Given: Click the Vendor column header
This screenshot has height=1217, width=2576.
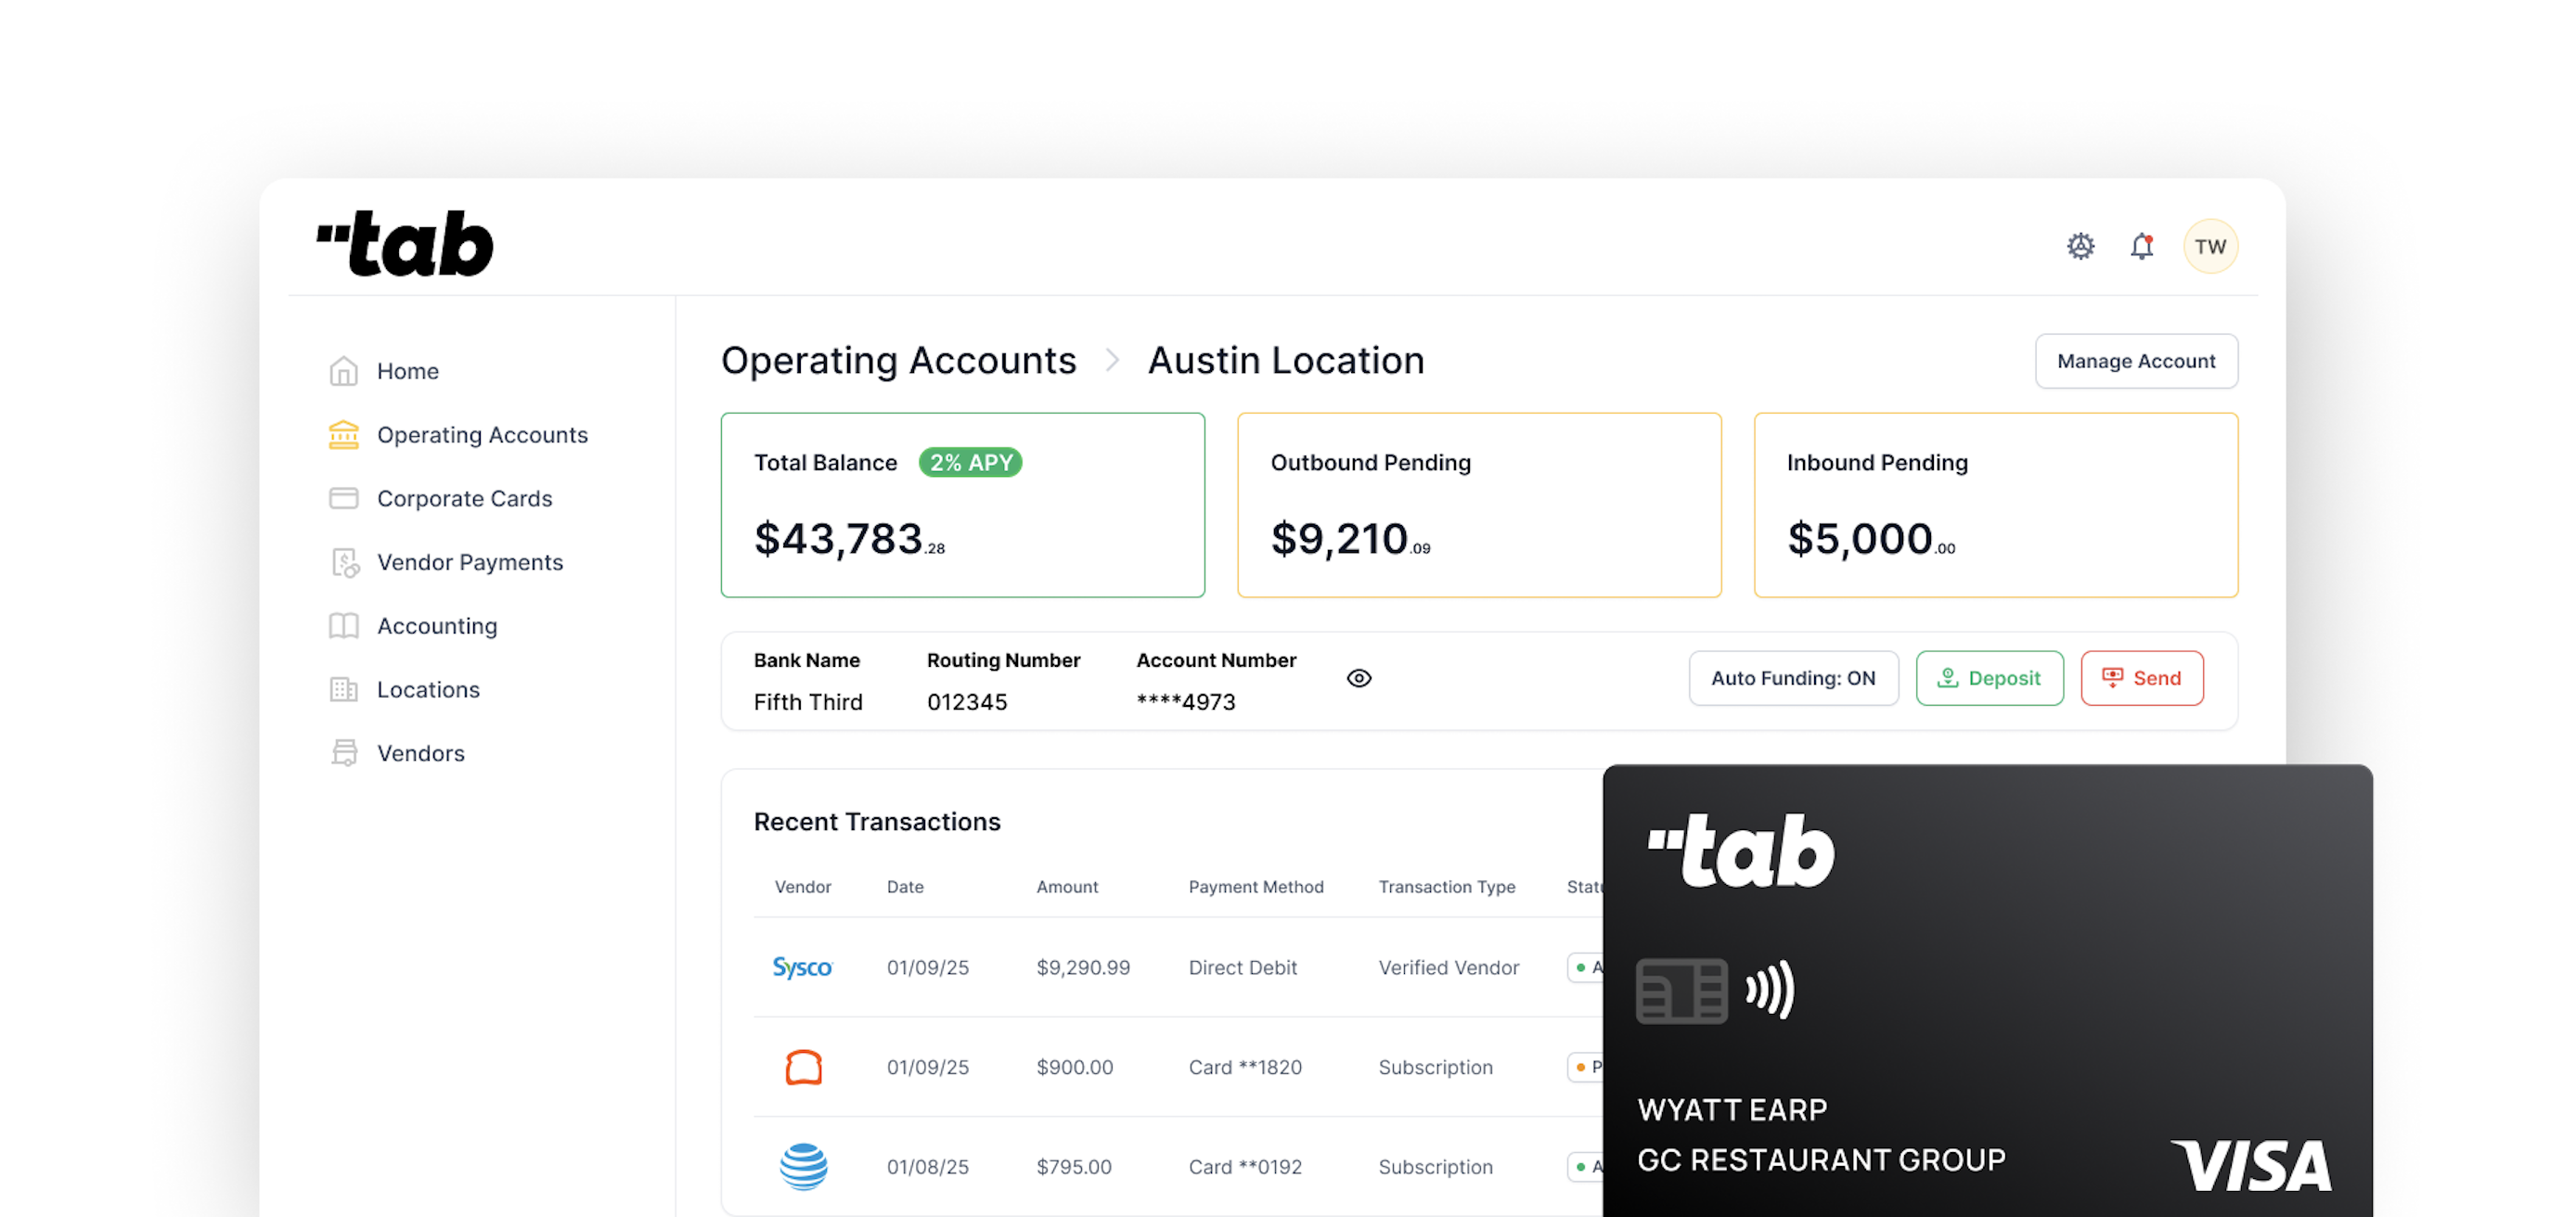Looking at the screenshot, I should coord(803,887).
